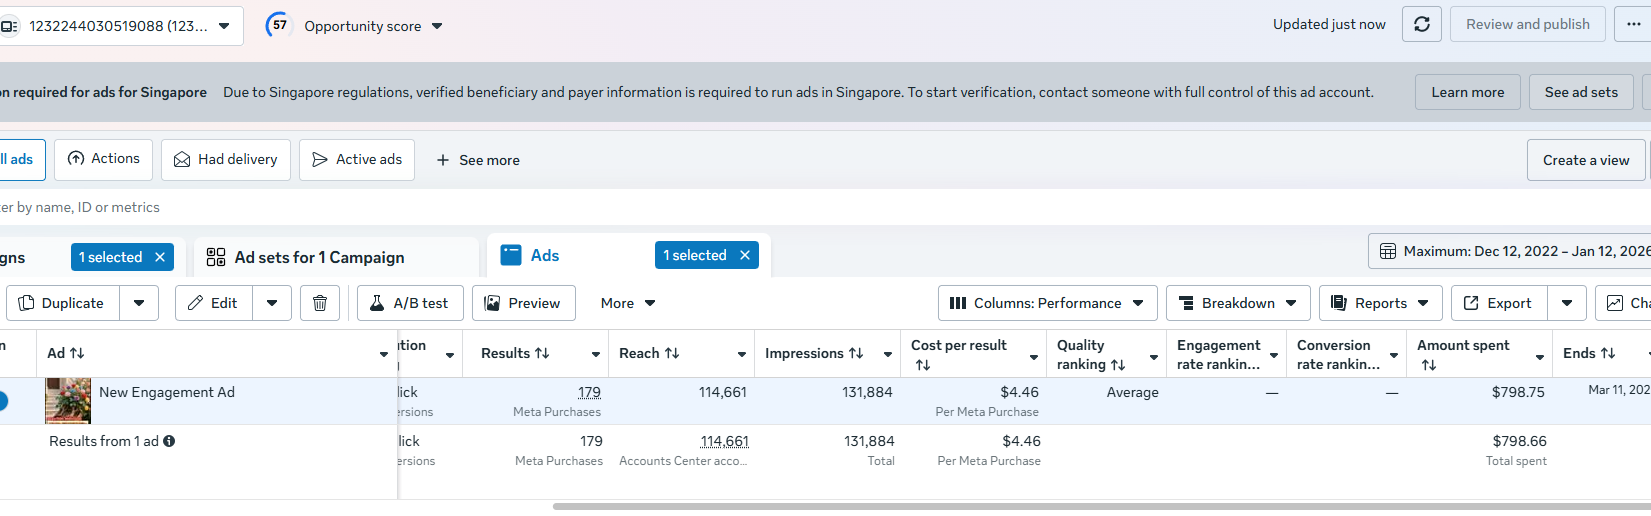Select the Active ads filter tab
The height and width of the screenshot is (516, 1651).
[x=357, y=160]
